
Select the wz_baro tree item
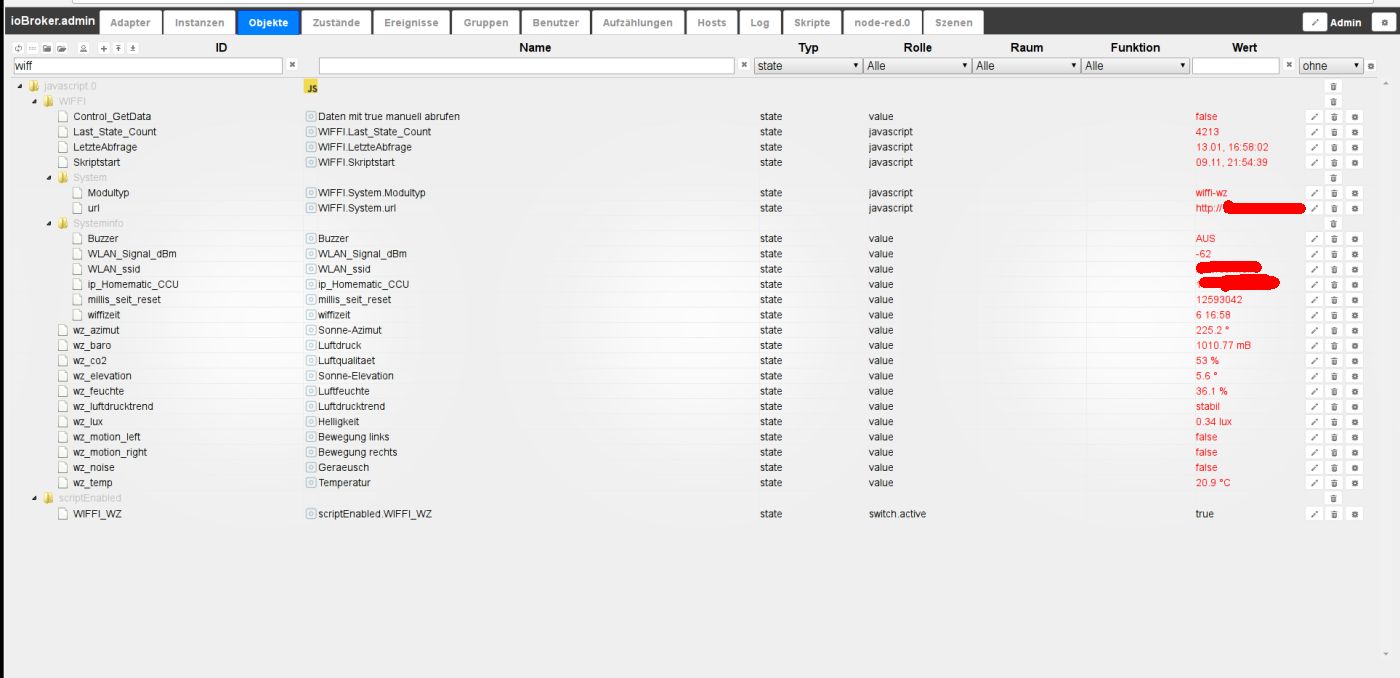point(92,346)
